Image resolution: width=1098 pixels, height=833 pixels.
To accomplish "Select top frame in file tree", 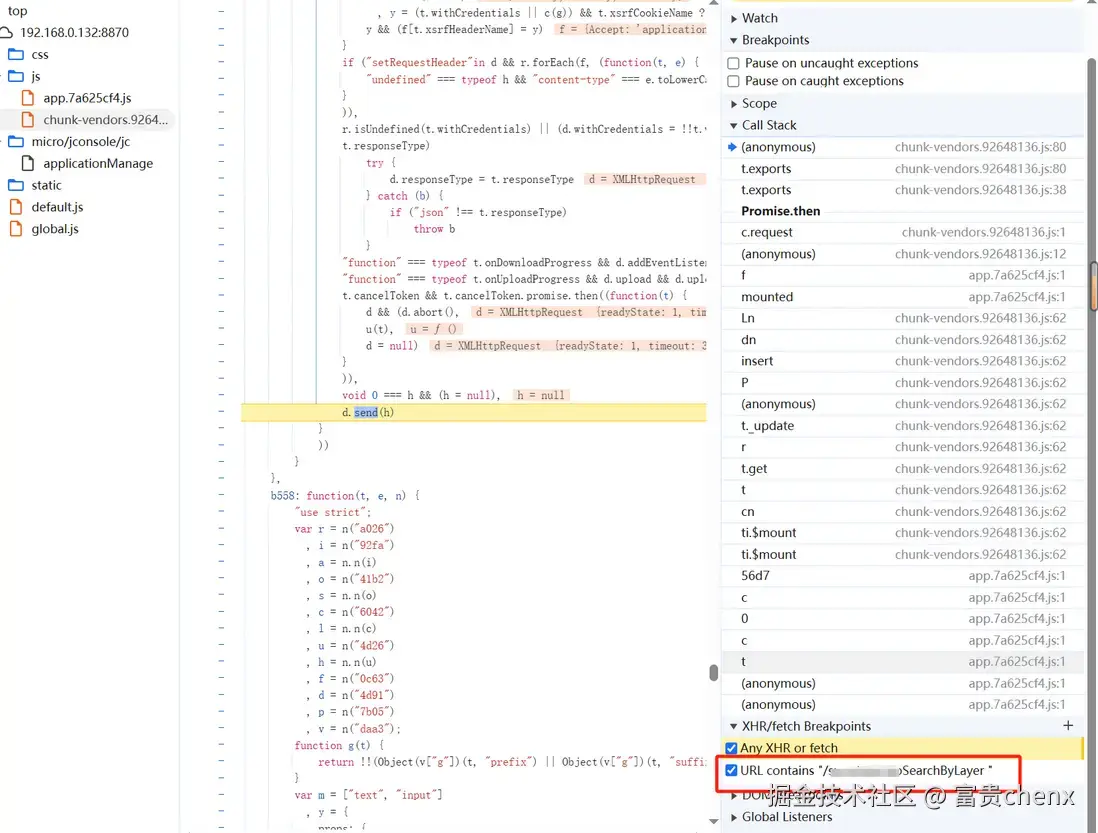I will point(18,10).
